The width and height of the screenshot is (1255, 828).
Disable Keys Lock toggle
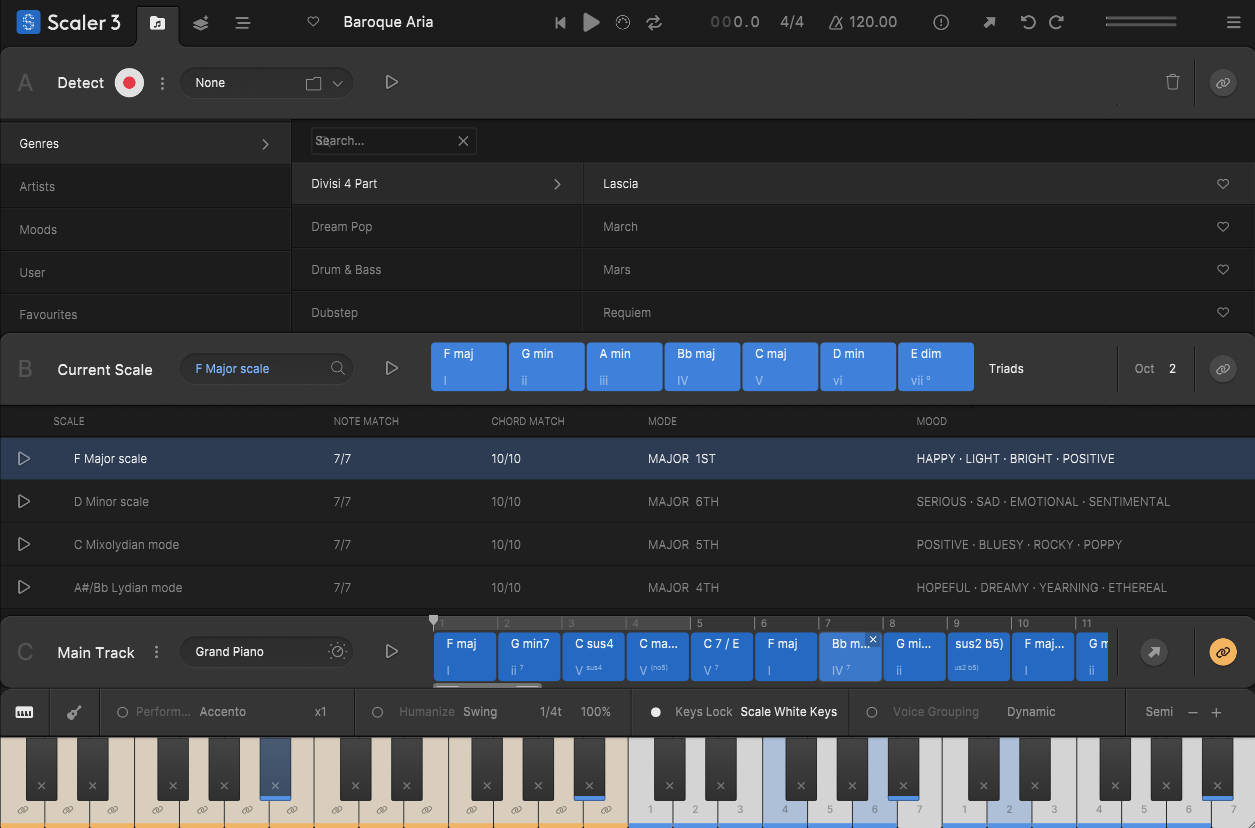[656, 712]
